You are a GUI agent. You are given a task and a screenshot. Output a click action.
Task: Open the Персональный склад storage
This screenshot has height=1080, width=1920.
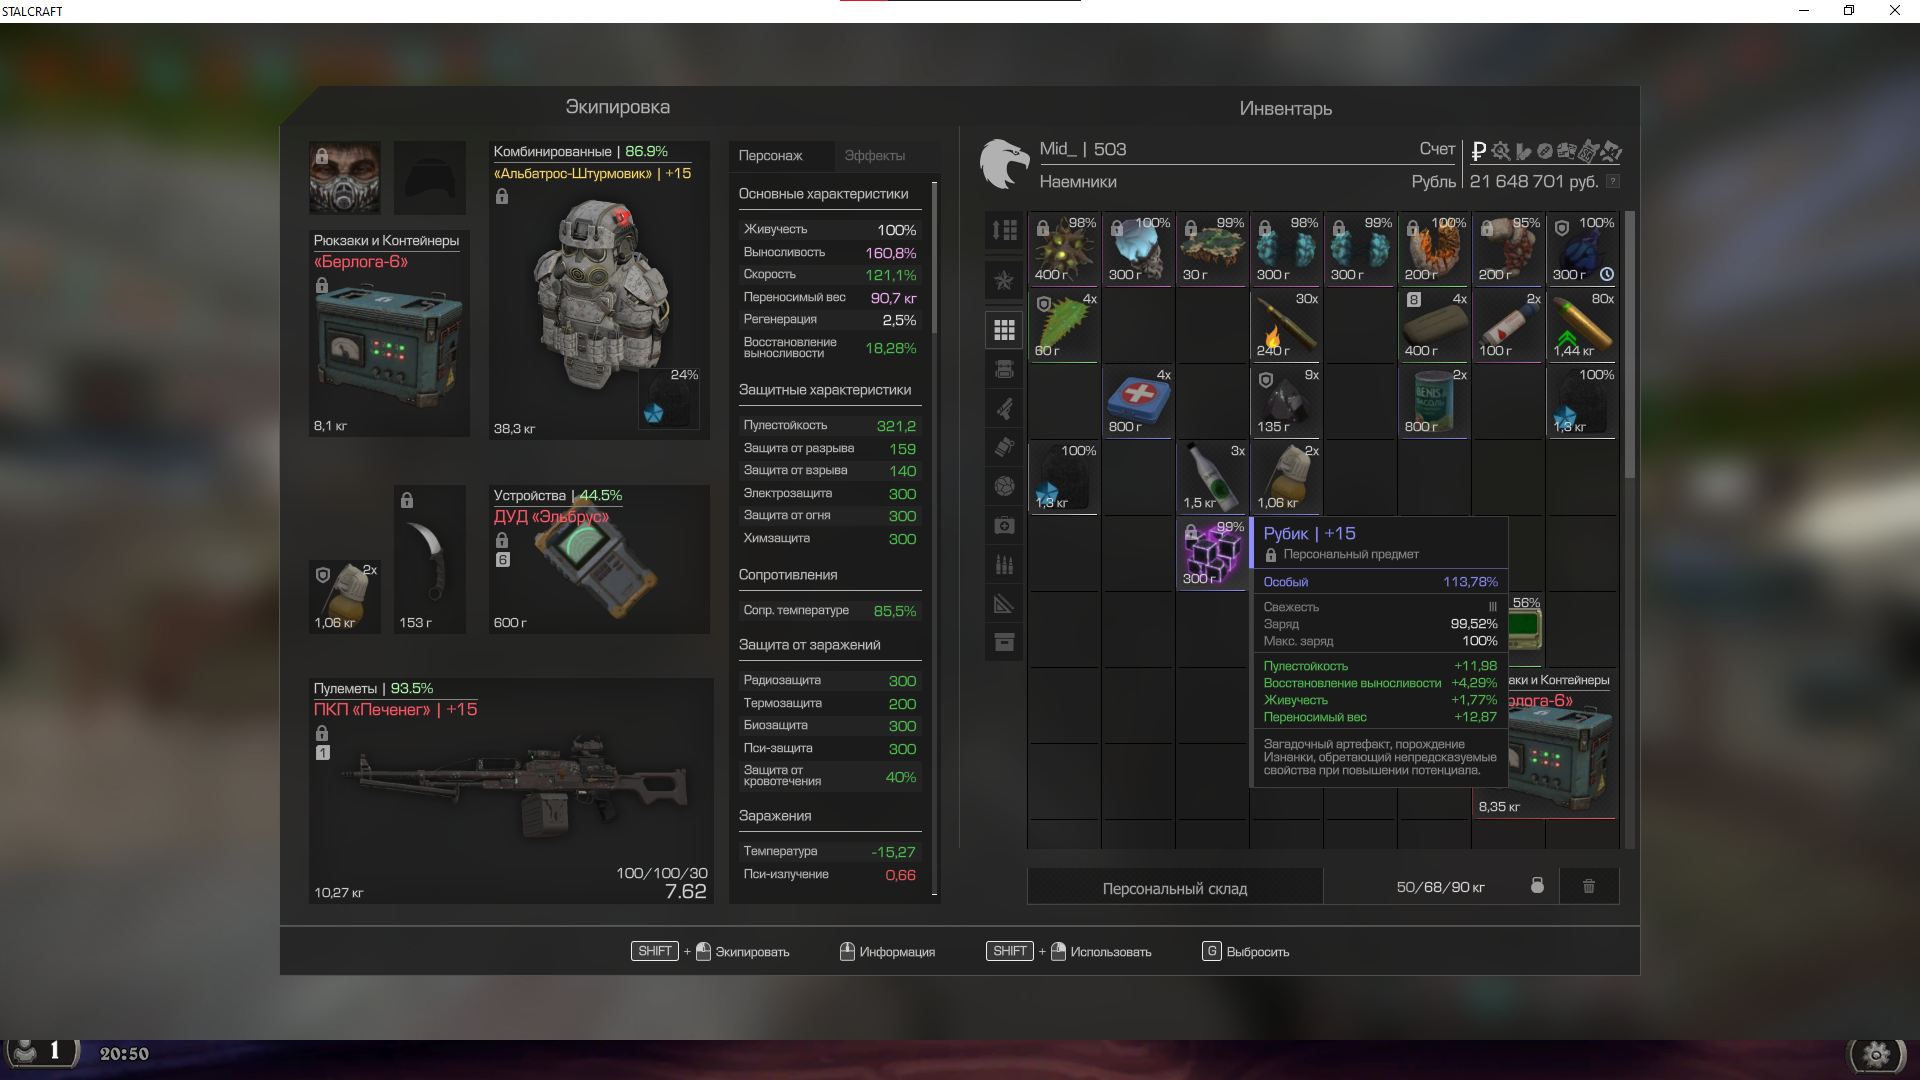[x=1175, y=888]
